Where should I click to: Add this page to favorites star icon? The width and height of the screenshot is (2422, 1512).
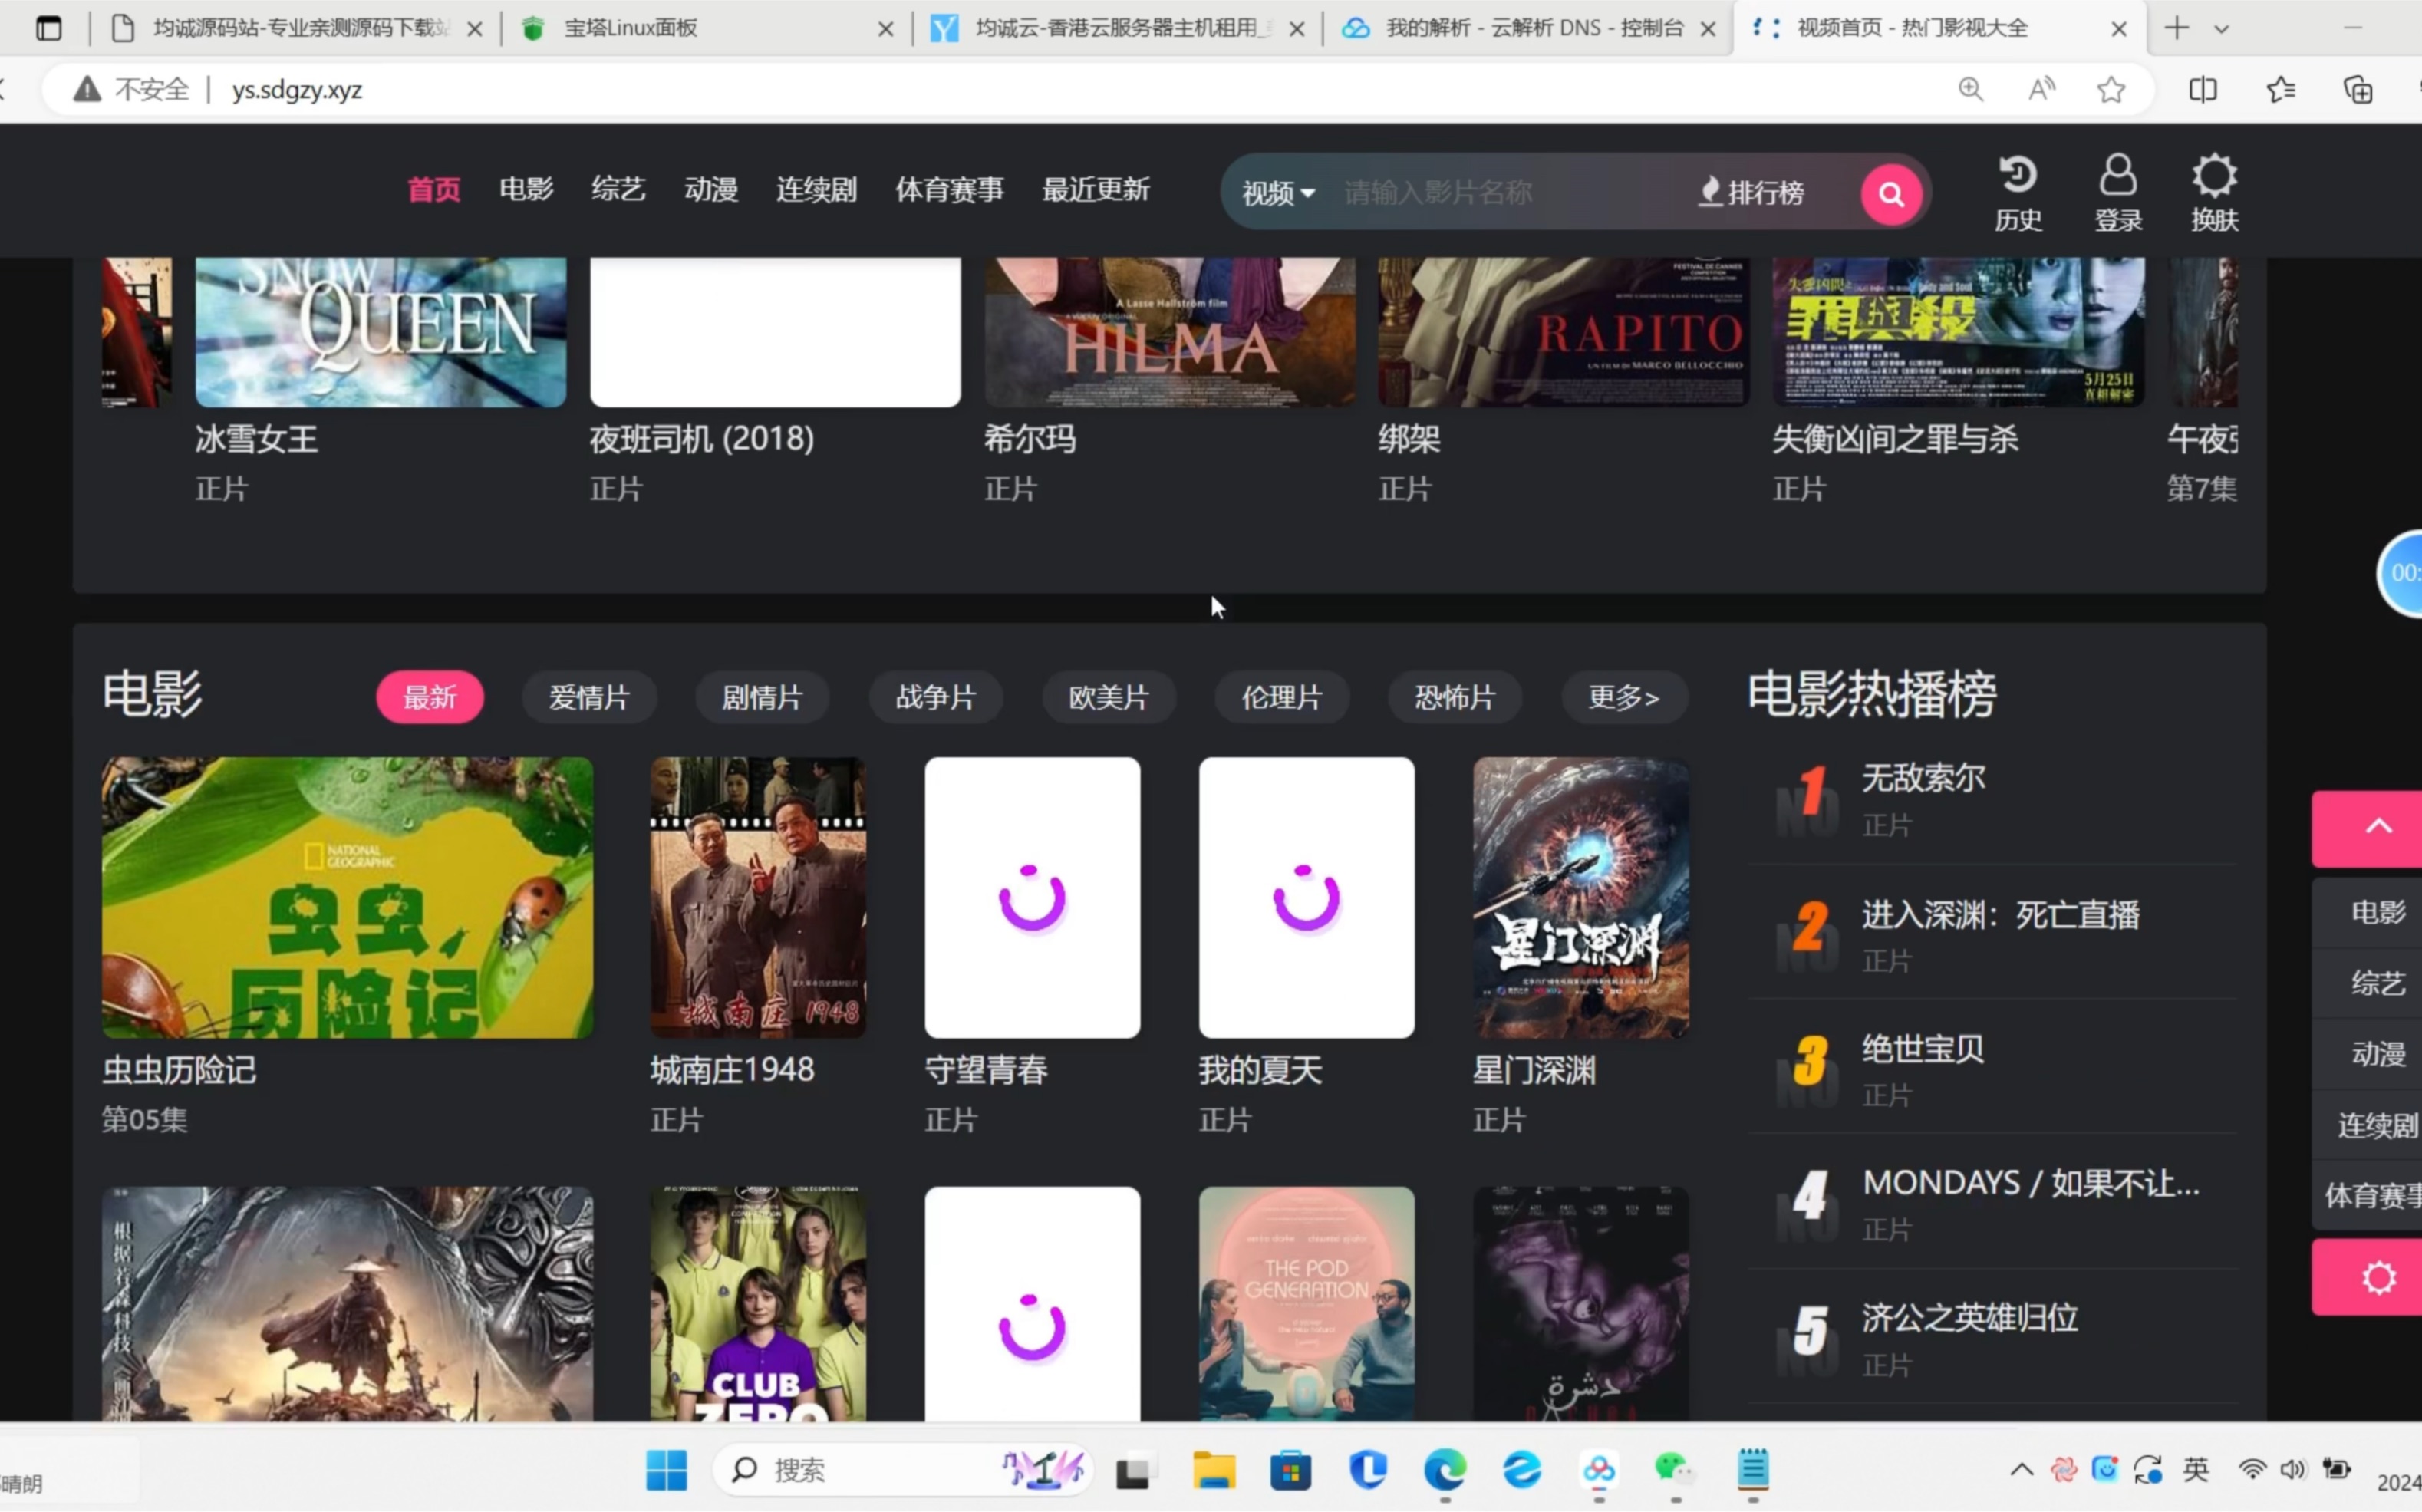tap(2111, 89)
